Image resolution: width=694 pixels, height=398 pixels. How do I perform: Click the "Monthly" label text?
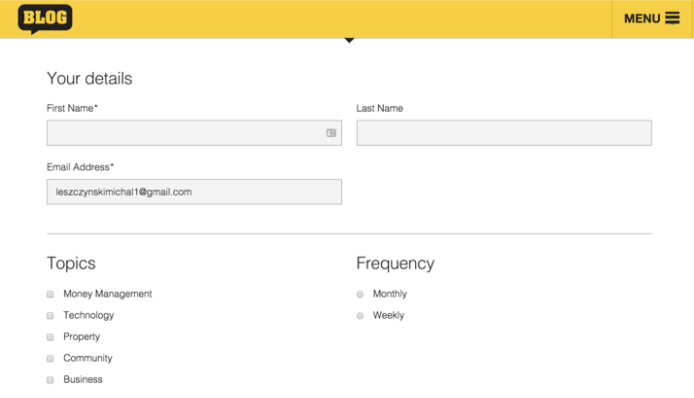389,294
